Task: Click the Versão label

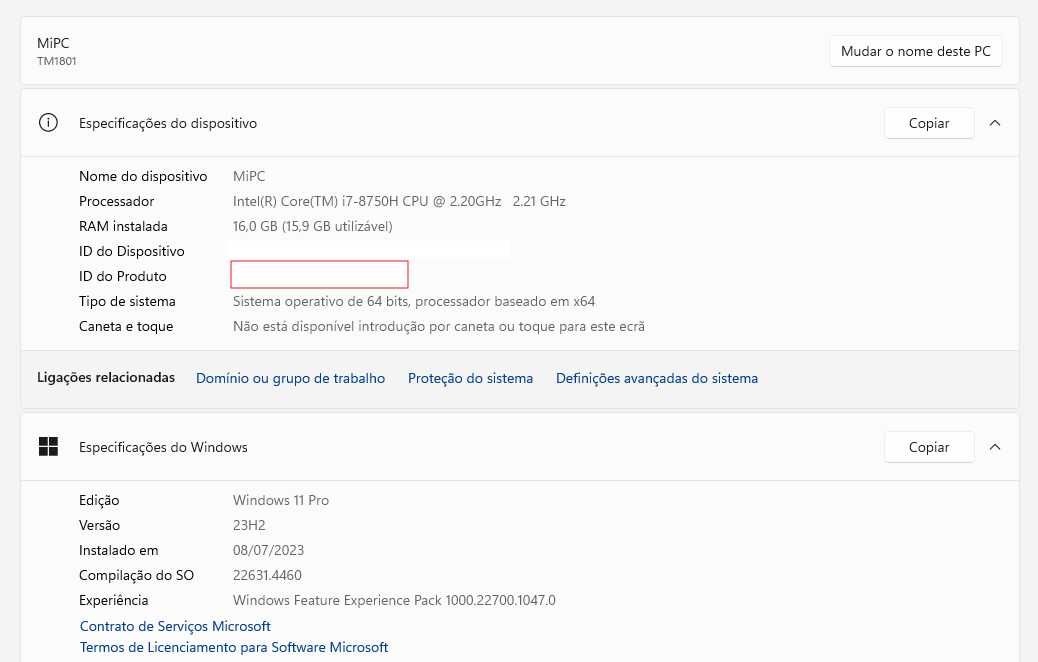Action: pos(99,526)
